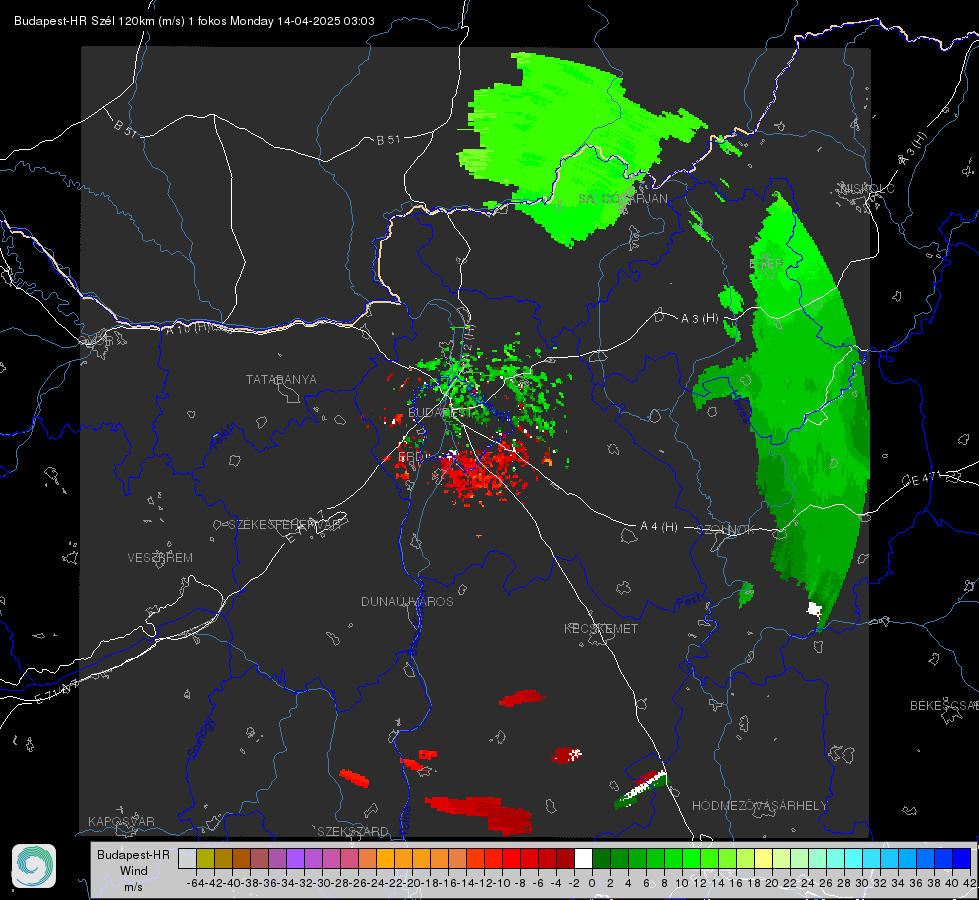The height and width of the screenshot is (900, 979).
Task: Select the dark green swatch between 0 and 2
Action: click(x=601, y=858)
